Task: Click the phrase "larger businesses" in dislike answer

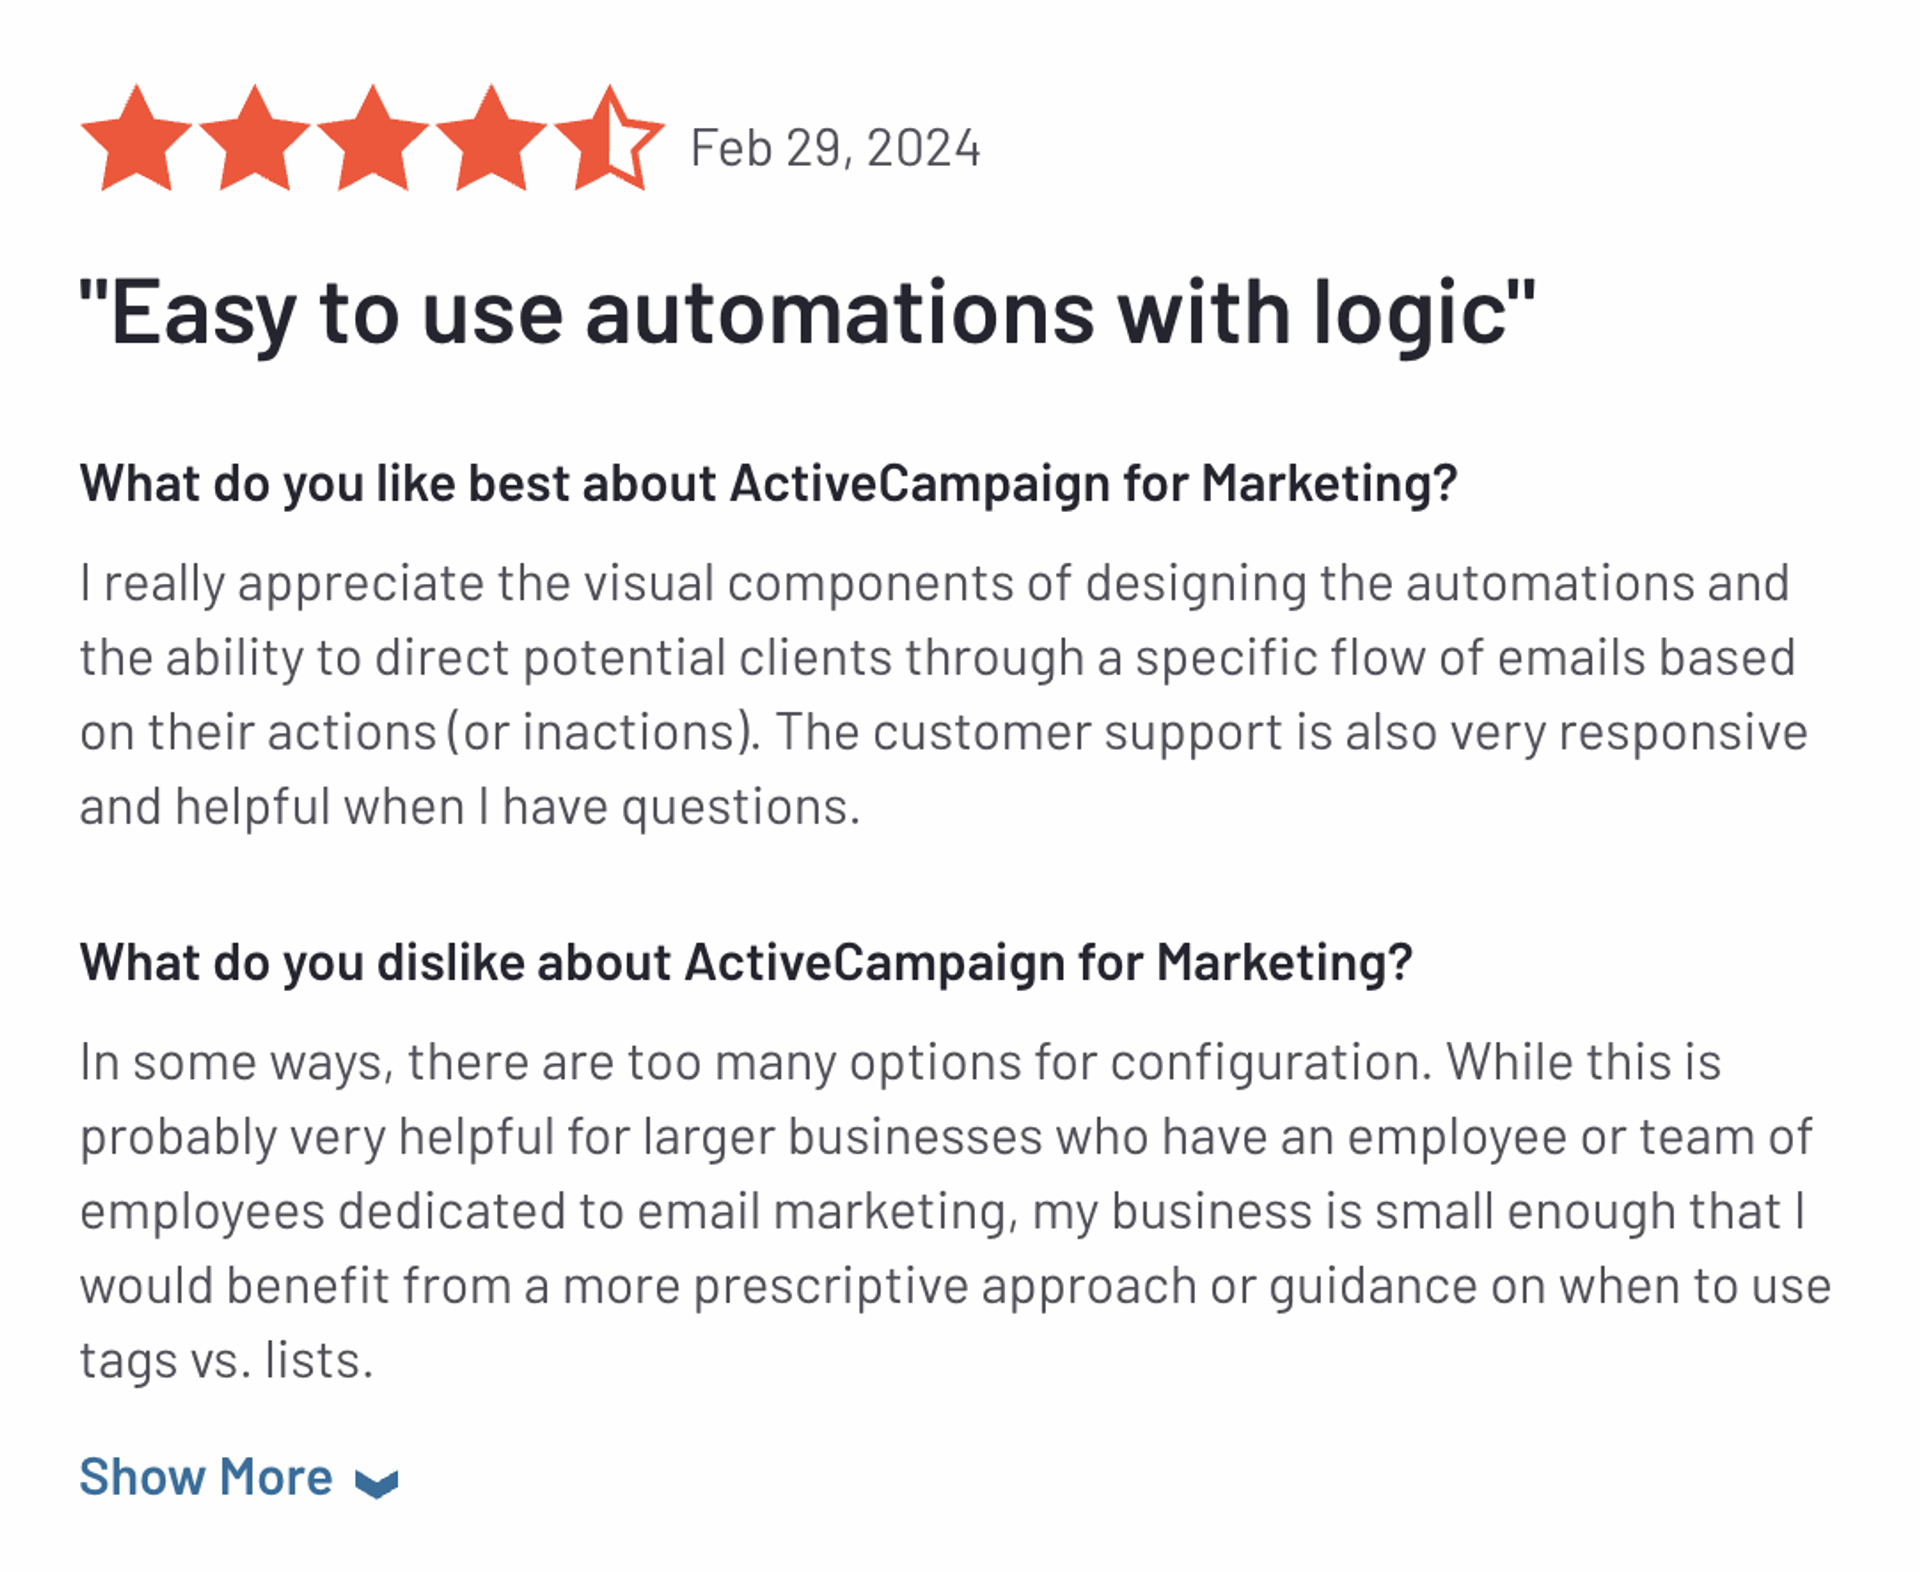Action: 842,1137
